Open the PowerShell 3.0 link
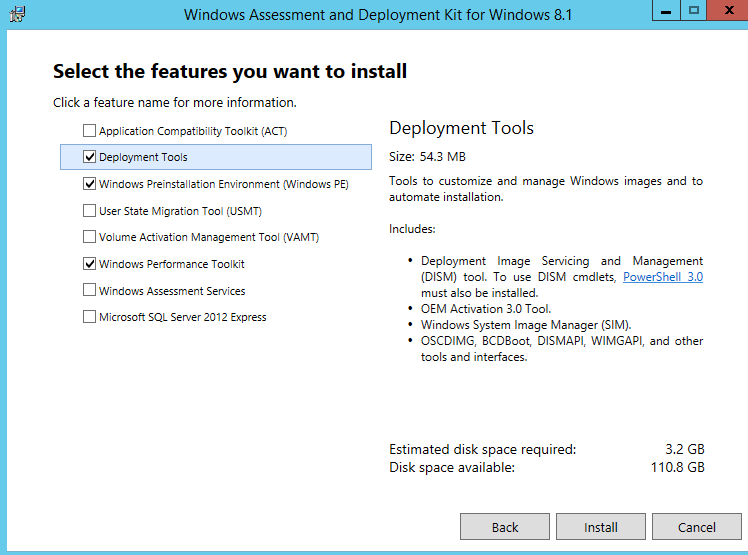The width and height of the screenshot is (748, 555). tap(662, 277)
